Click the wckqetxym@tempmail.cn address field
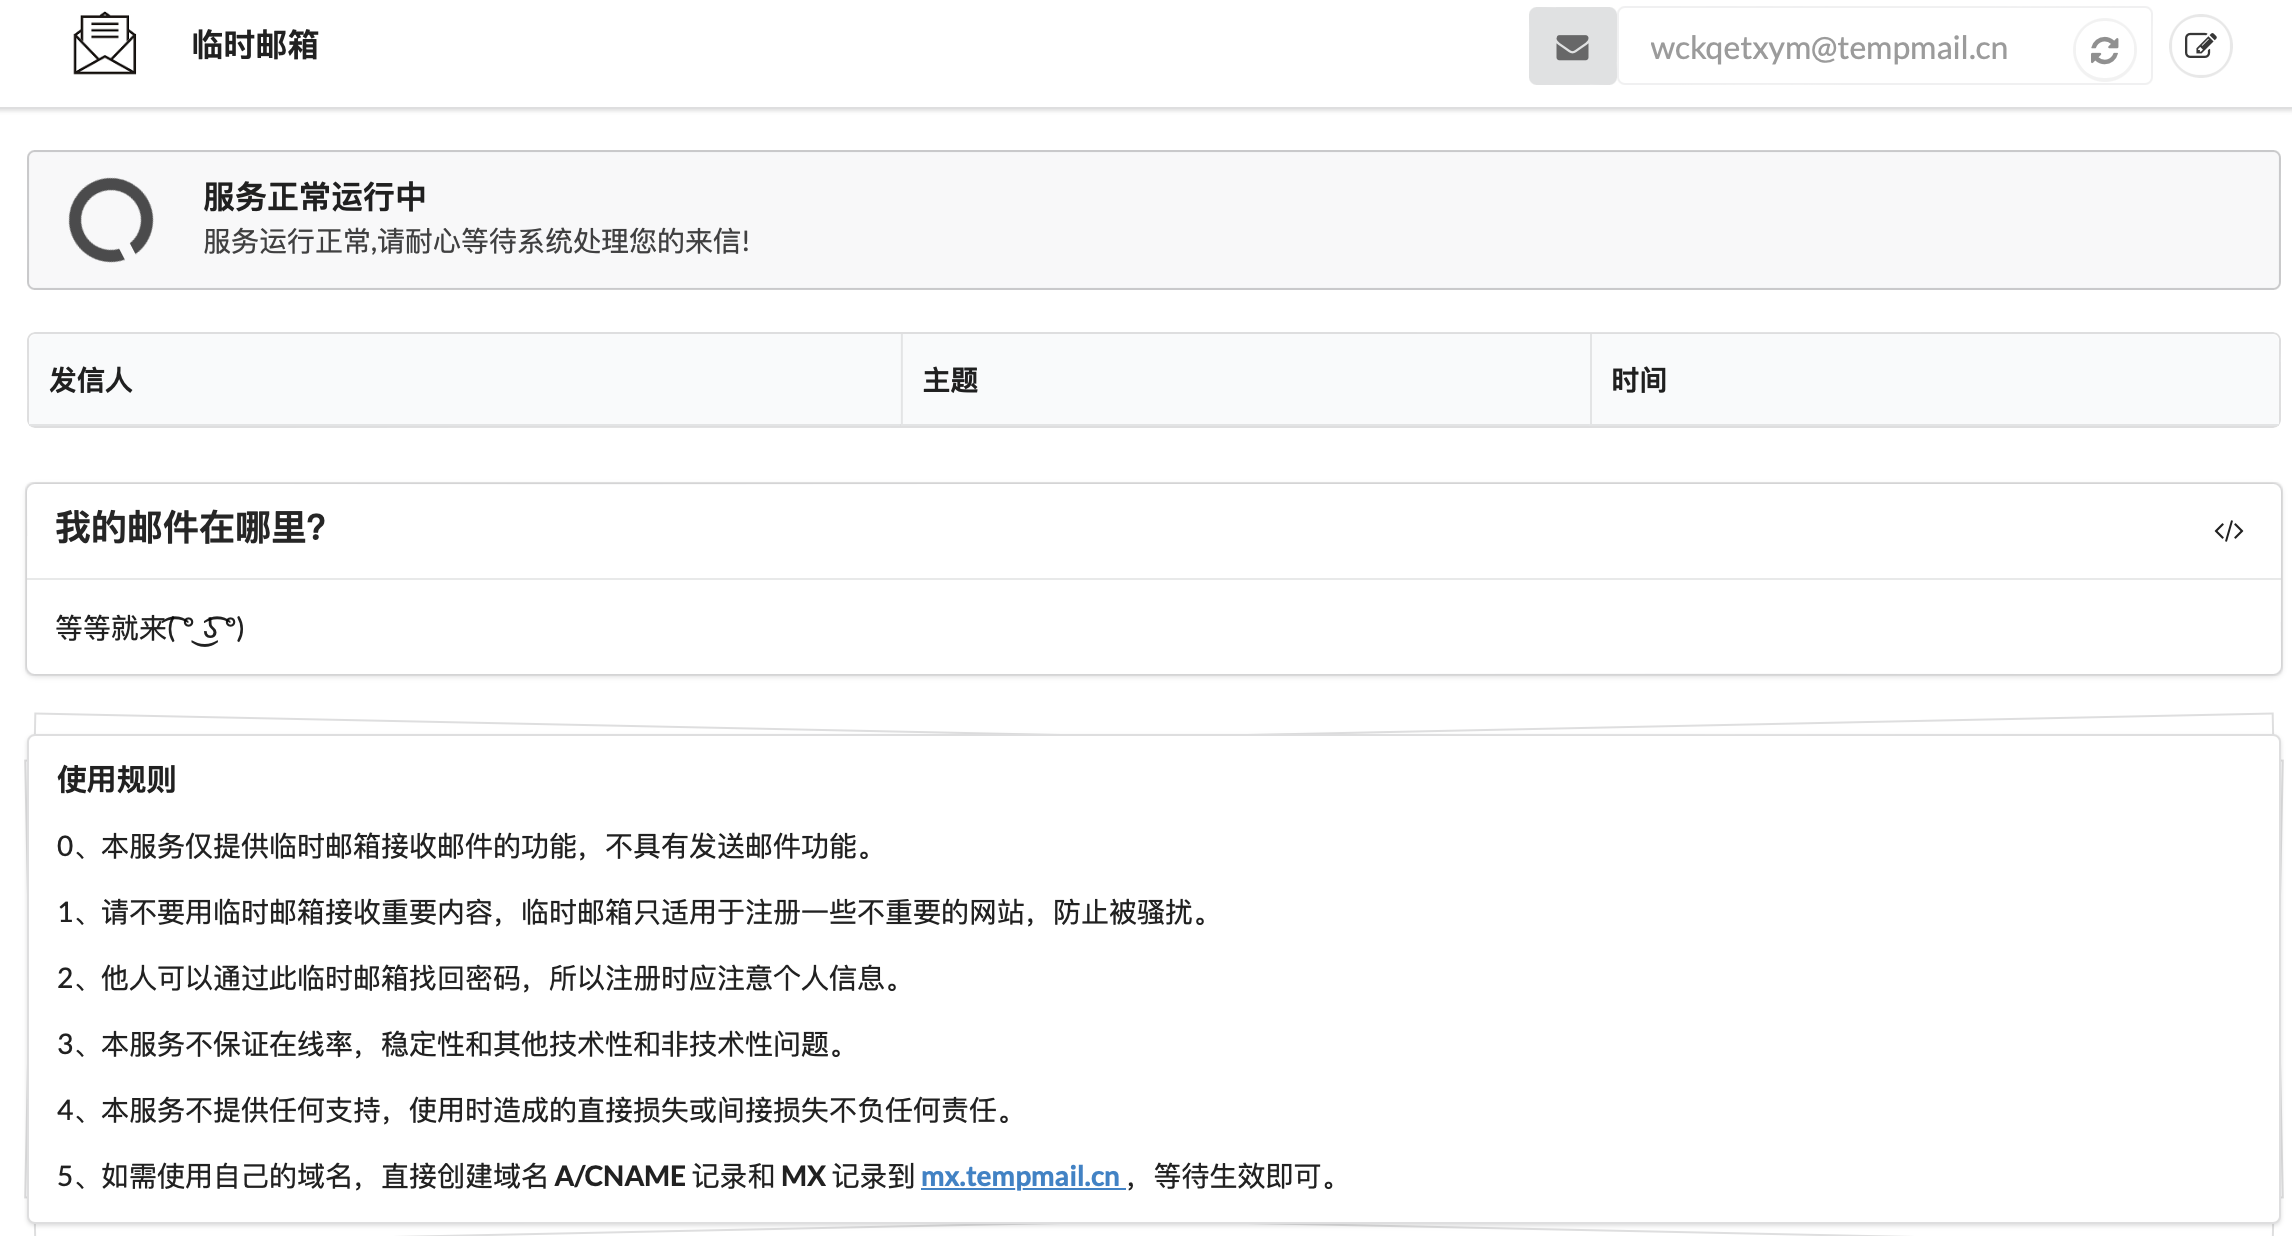Screen dimensions: 2292x1236 tap(1828, 48)
